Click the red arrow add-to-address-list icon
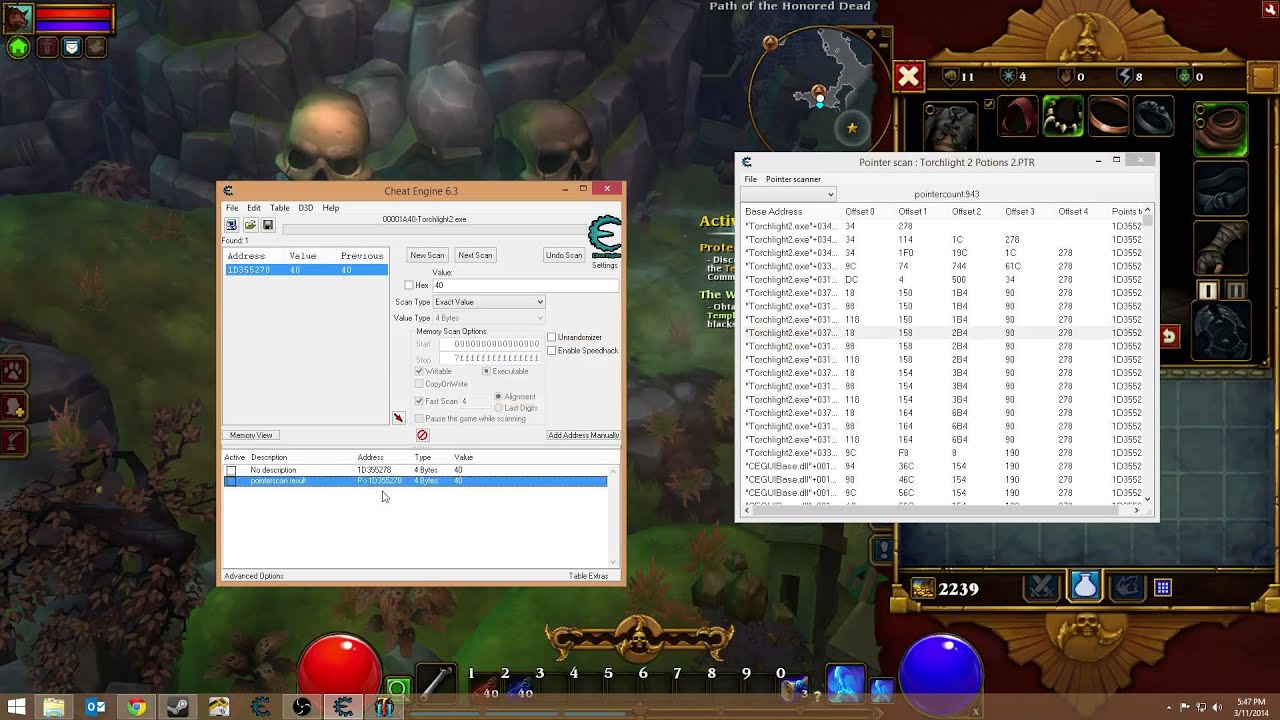This screenshot has width=1280, height=720. point(398,418)
